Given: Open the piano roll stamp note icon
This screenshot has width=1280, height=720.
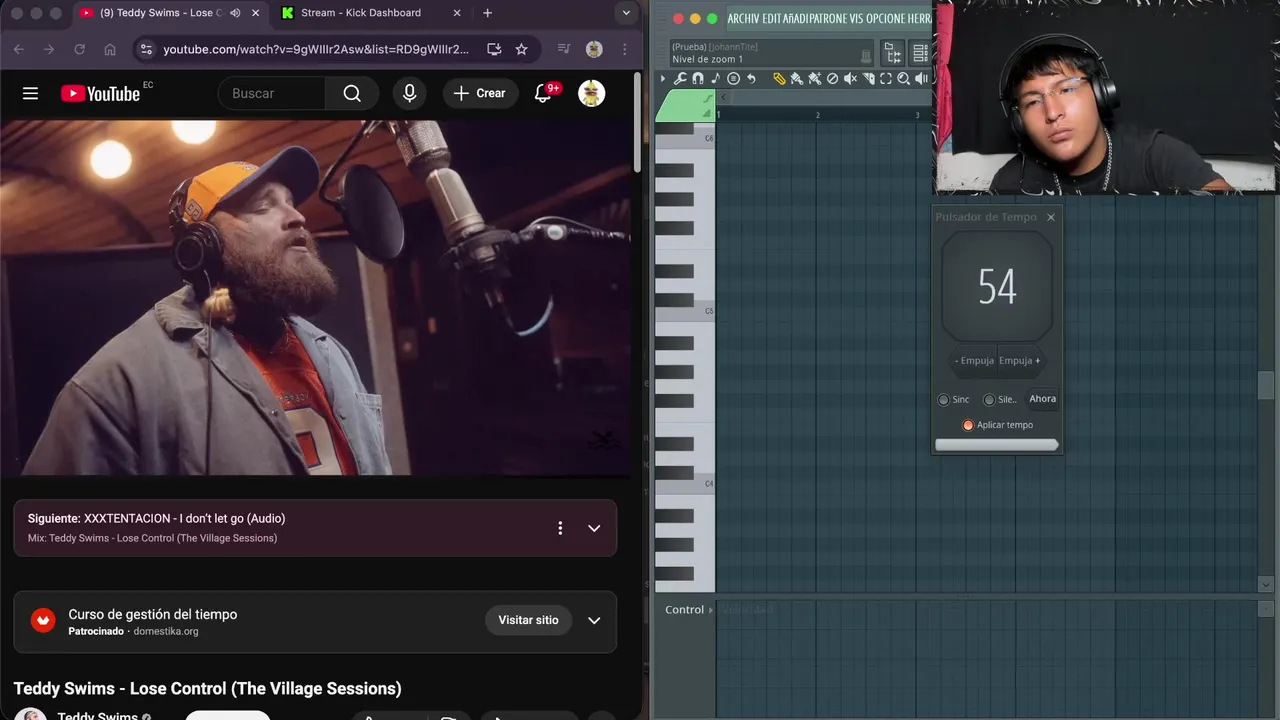Looking at the screenshot, I should click(716, 78).
